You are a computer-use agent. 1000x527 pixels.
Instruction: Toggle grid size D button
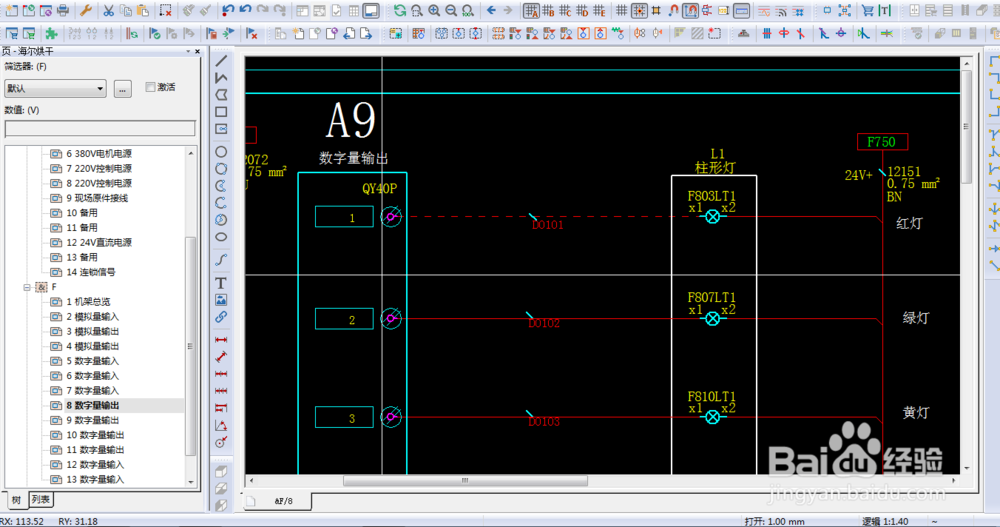tap(582, 10)
